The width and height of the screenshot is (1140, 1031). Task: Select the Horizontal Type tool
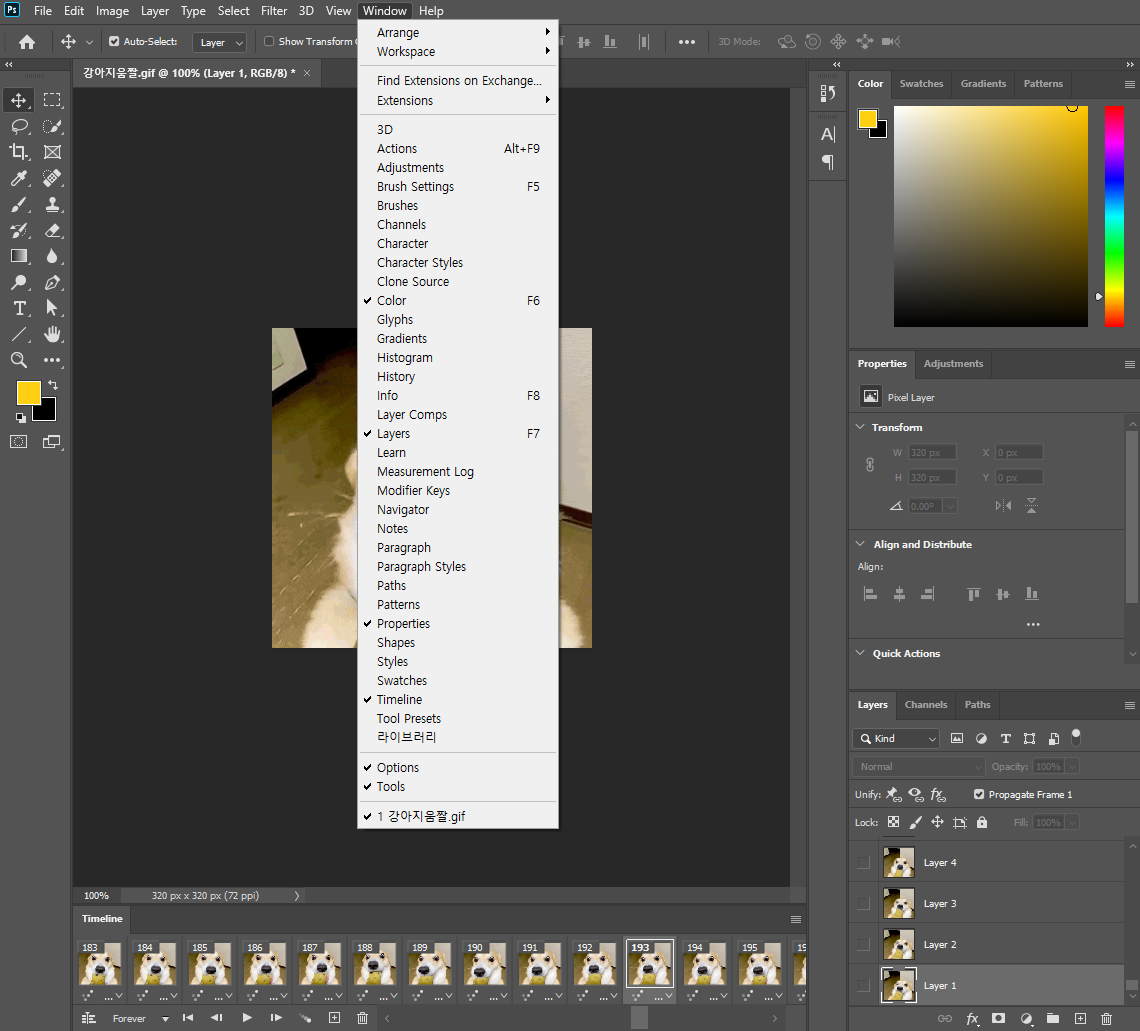point(19,308)
